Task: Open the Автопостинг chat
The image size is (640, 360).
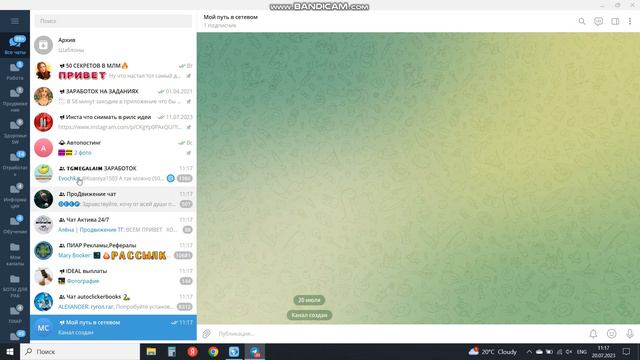Action: pyautogui.click(x=113, y=148)
